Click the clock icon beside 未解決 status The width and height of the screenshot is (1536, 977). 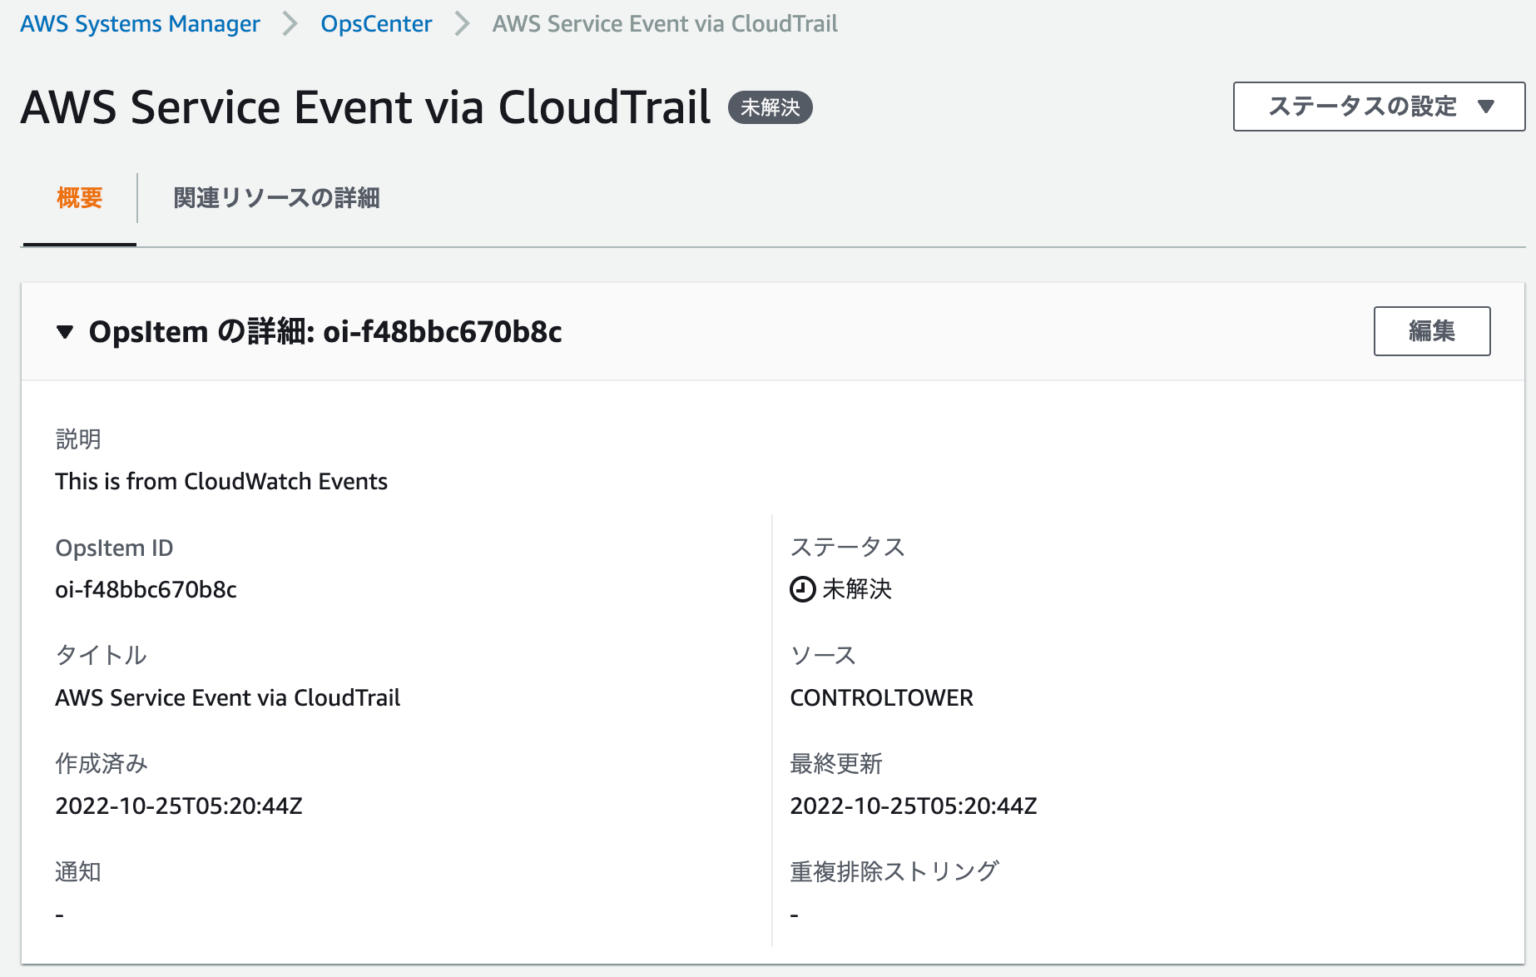pos(801,590)
